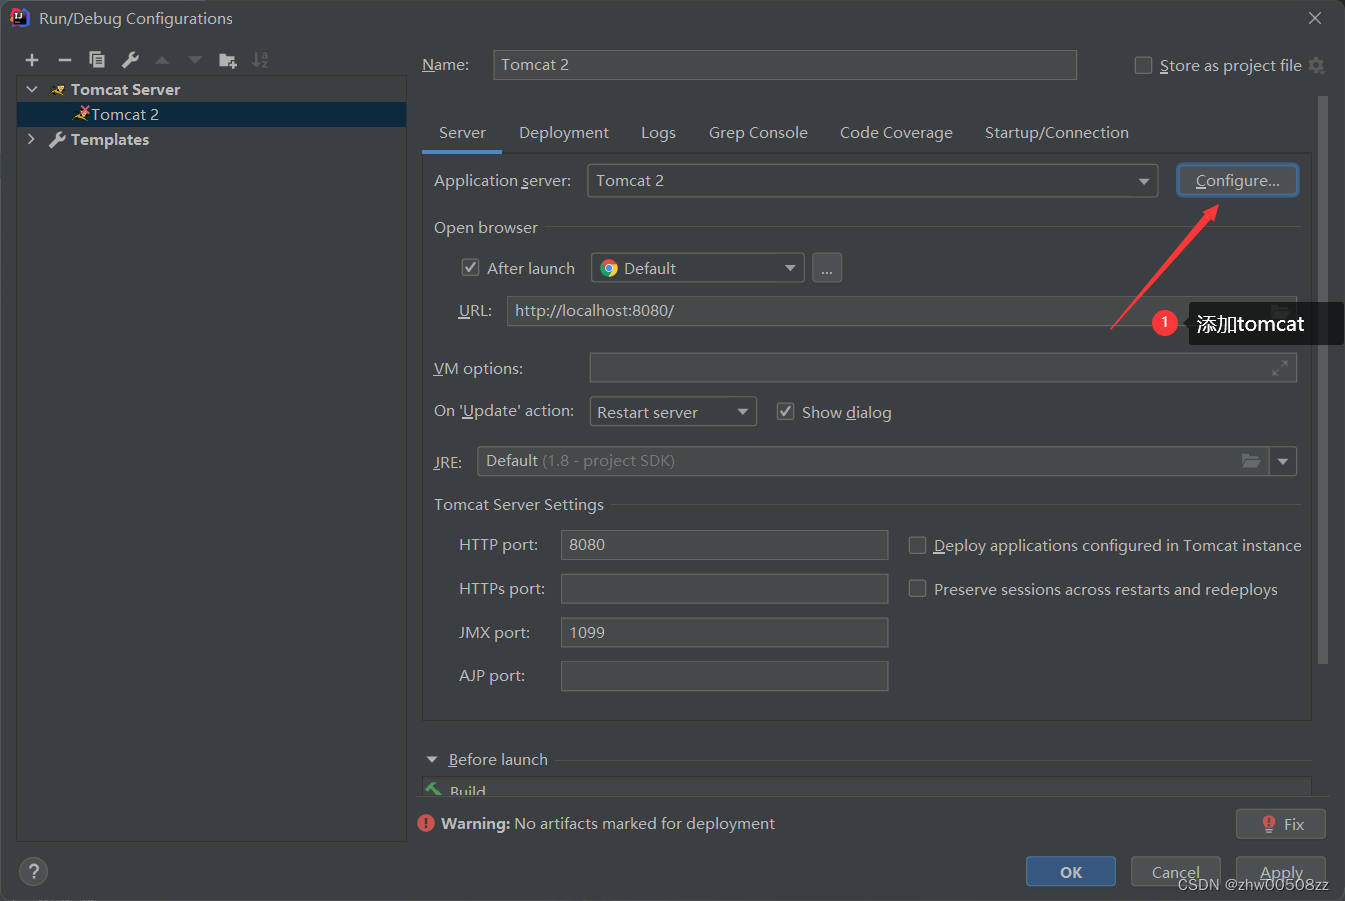The image size is (1345, 901).
Task: Expand the Templates tree node
Action: tap(32, 139)
